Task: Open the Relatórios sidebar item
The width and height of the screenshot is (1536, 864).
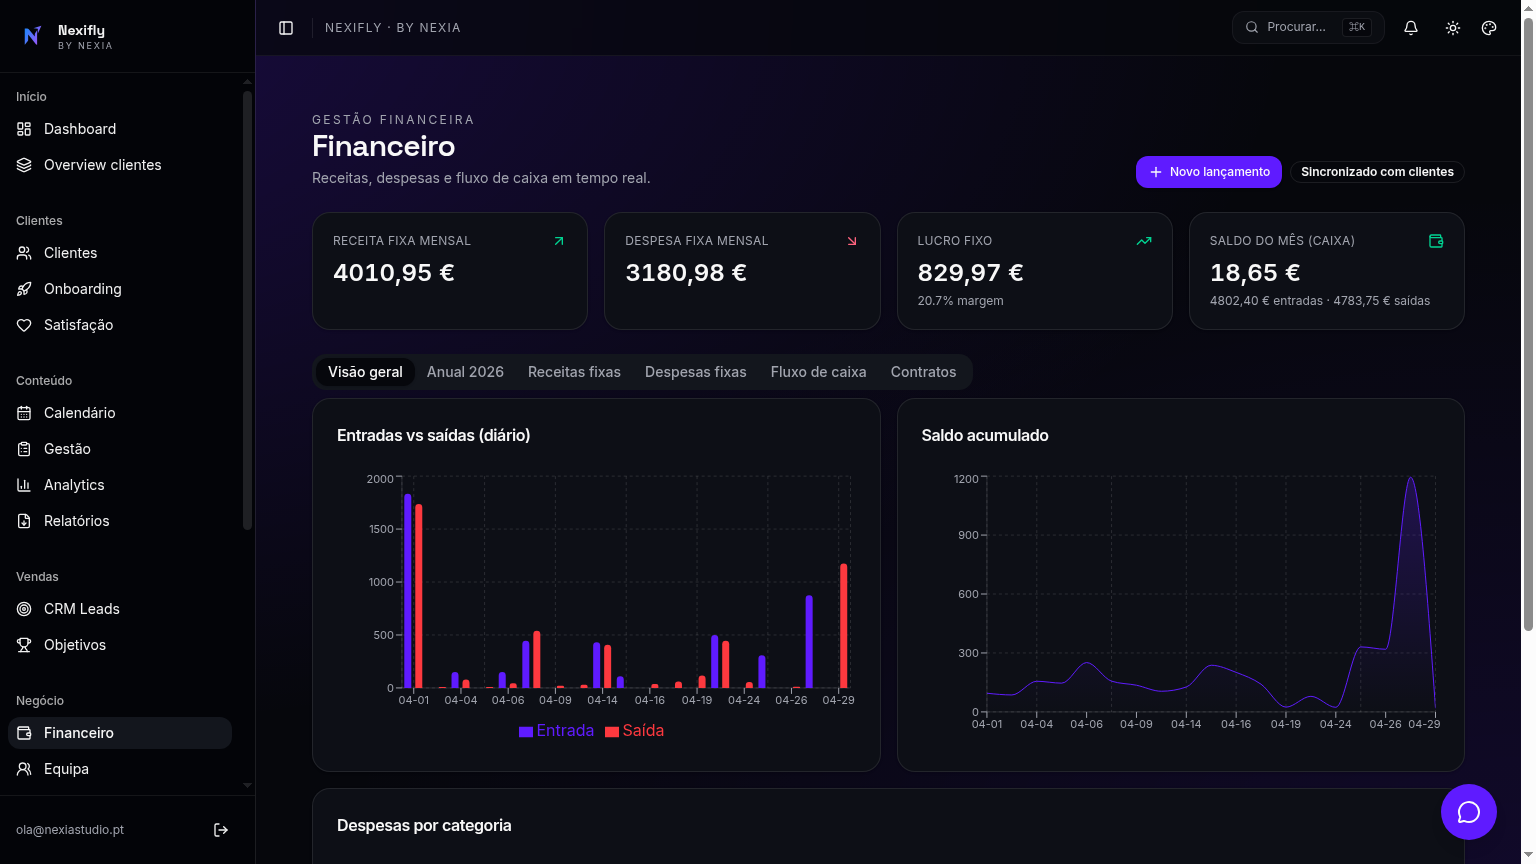Action: [120, 521]
